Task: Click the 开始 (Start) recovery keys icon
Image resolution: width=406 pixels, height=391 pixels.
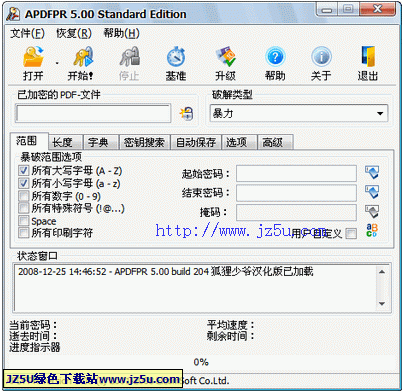Action: (83, 57)
